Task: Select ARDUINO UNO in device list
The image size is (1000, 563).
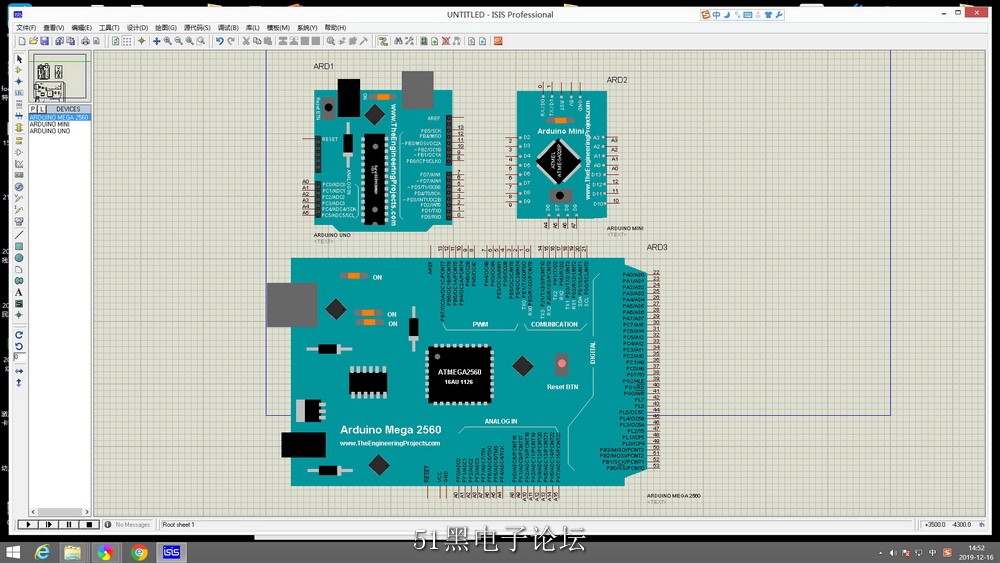Action: [50, 131]
